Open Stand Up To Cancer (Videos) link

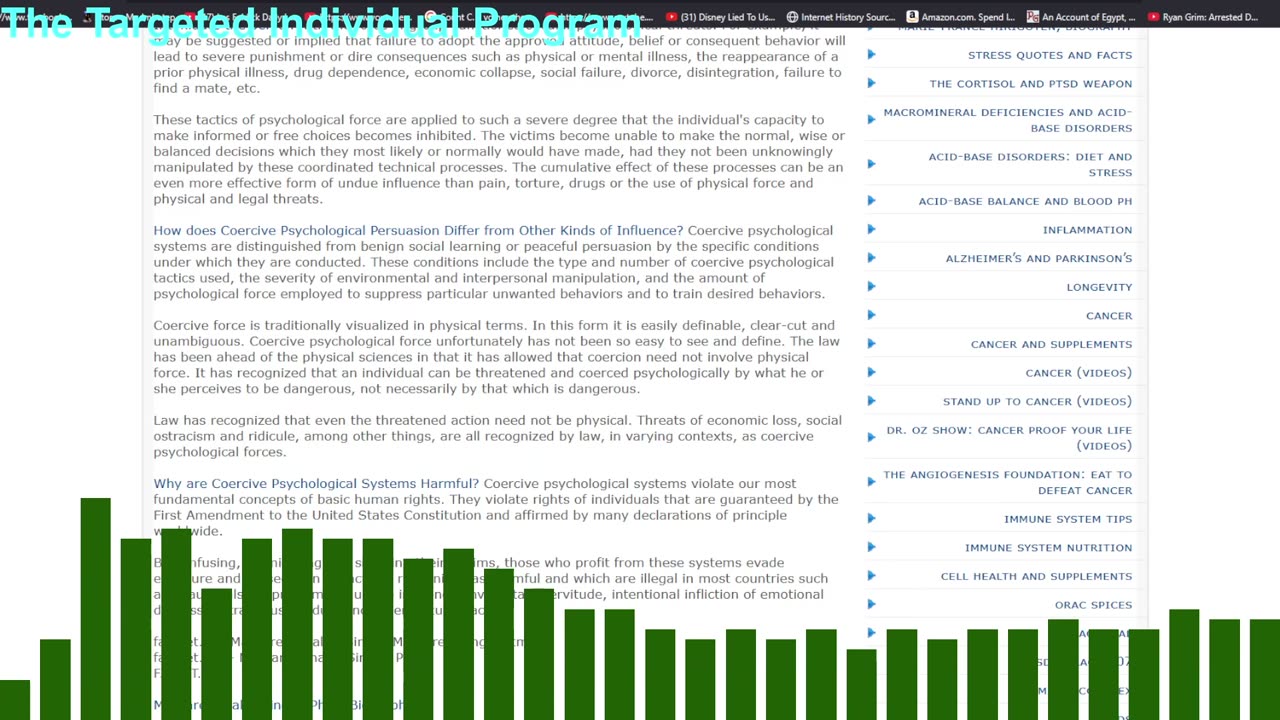coord(1037,401)
